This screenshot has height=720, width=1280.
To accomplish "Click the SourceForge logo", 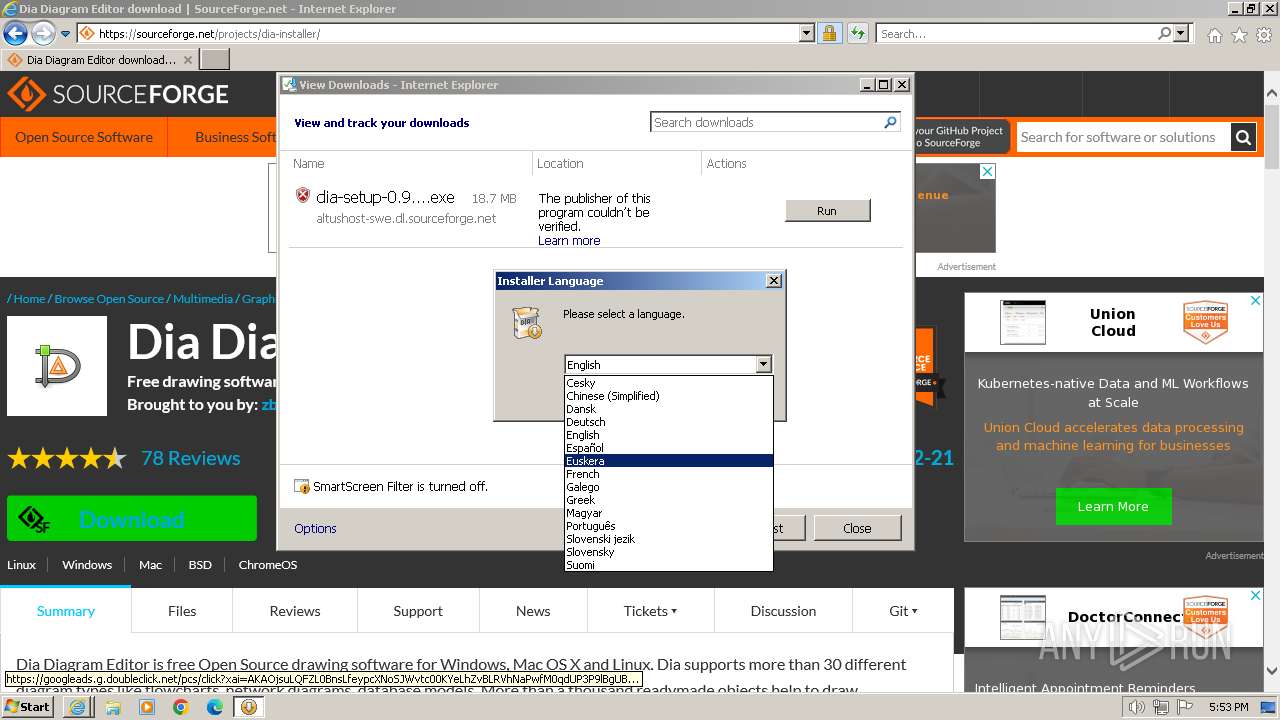I will (x=118, y=95).
